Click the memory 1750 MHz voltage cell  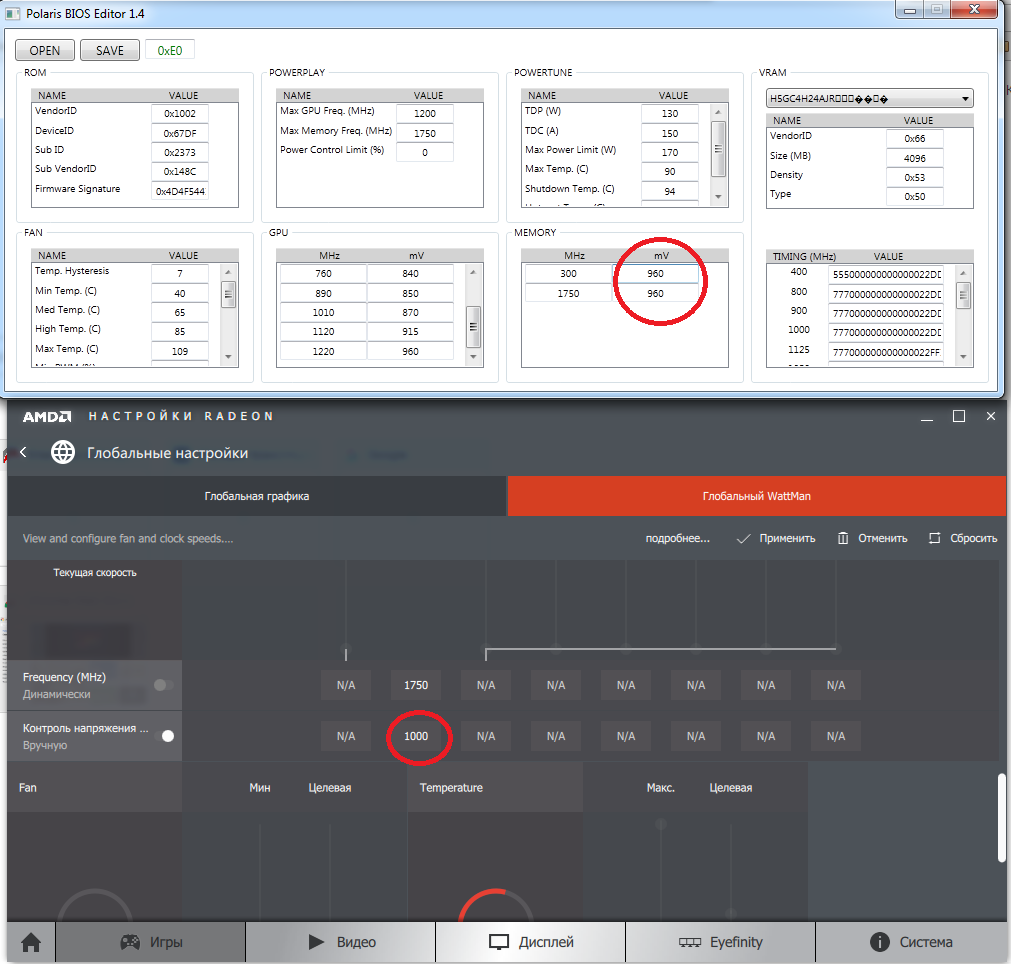pos(655,293)
